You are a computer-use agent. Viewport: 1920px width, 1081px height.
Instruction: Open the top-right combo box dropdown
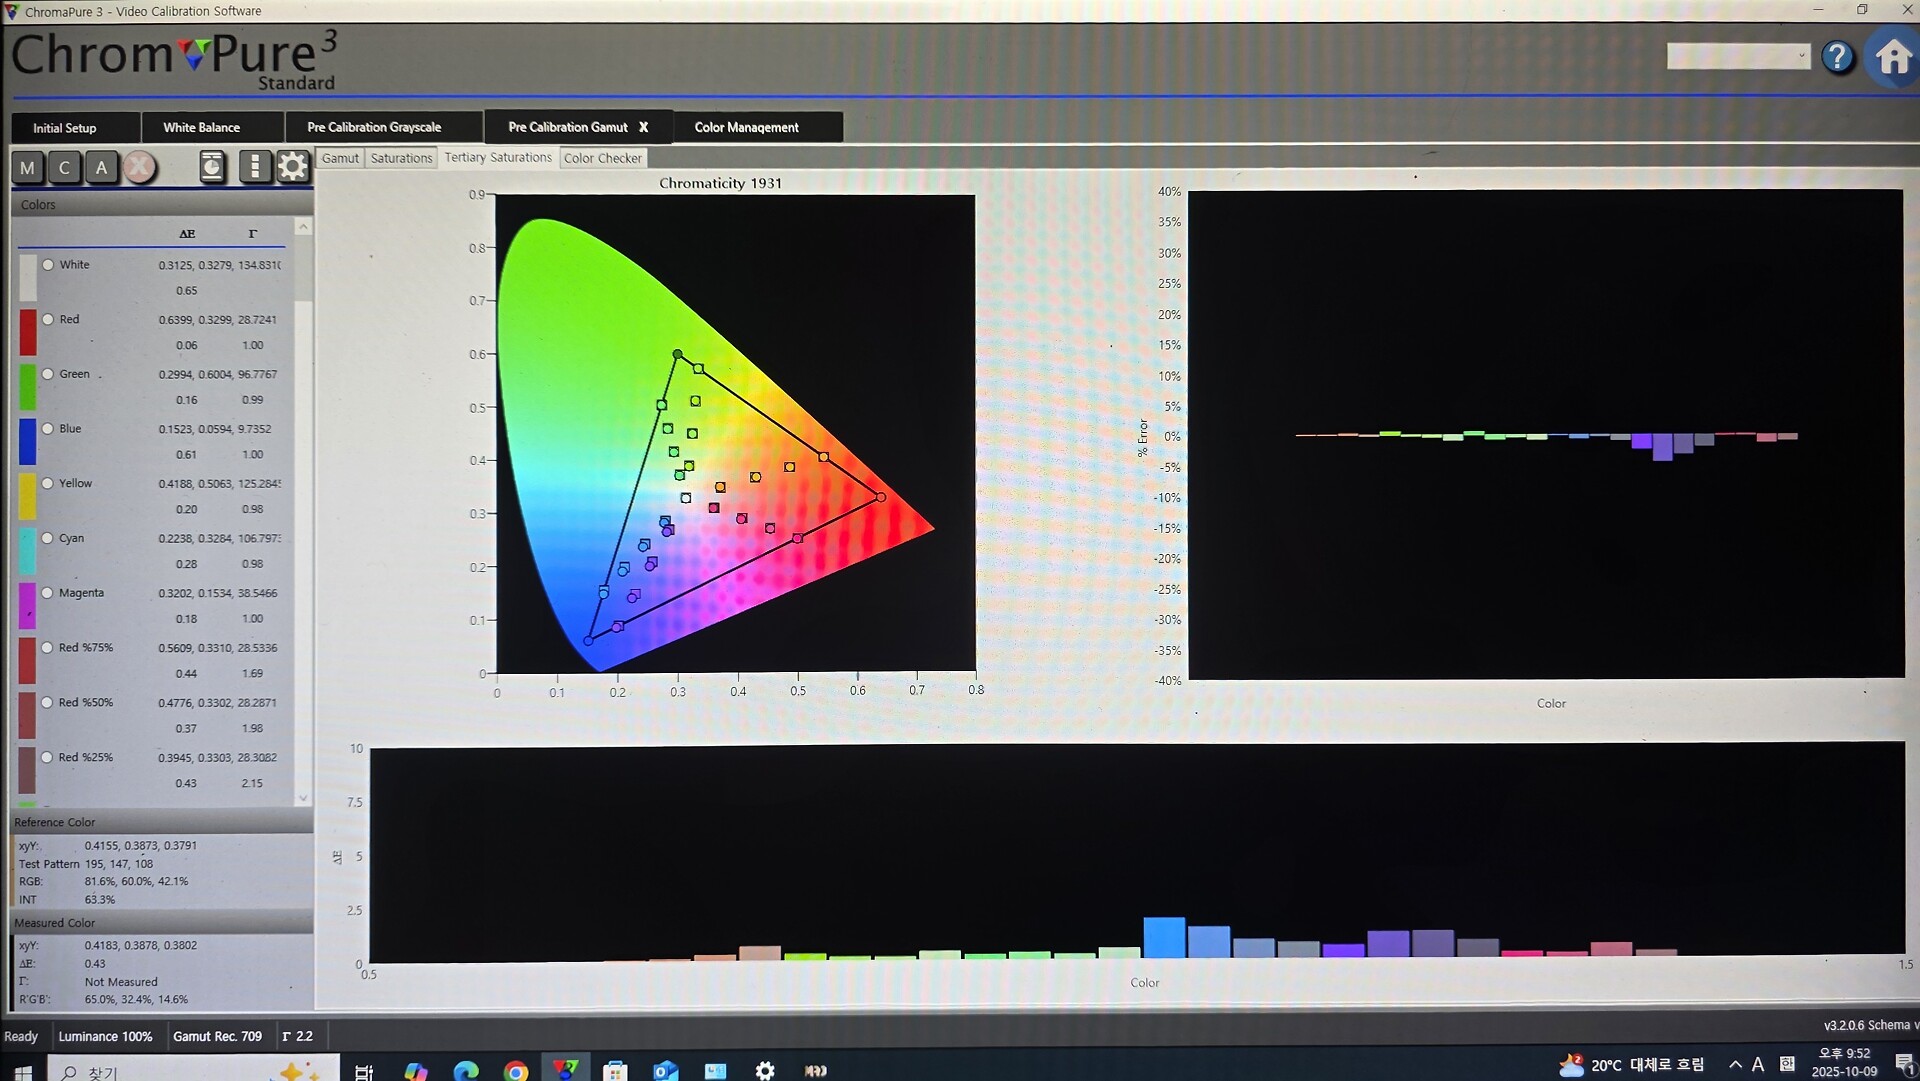point(1801,56)
